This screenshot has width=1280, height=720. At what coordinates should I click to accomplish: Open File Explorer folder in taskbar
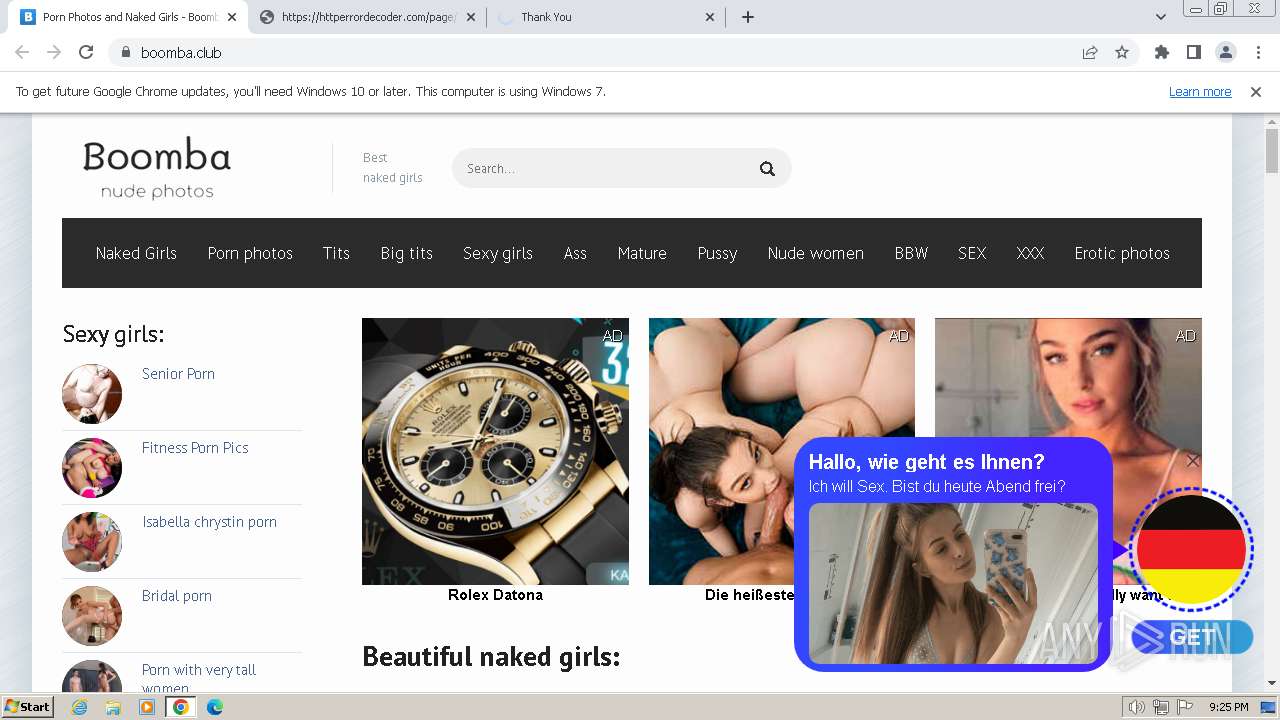tap(113, 707)
